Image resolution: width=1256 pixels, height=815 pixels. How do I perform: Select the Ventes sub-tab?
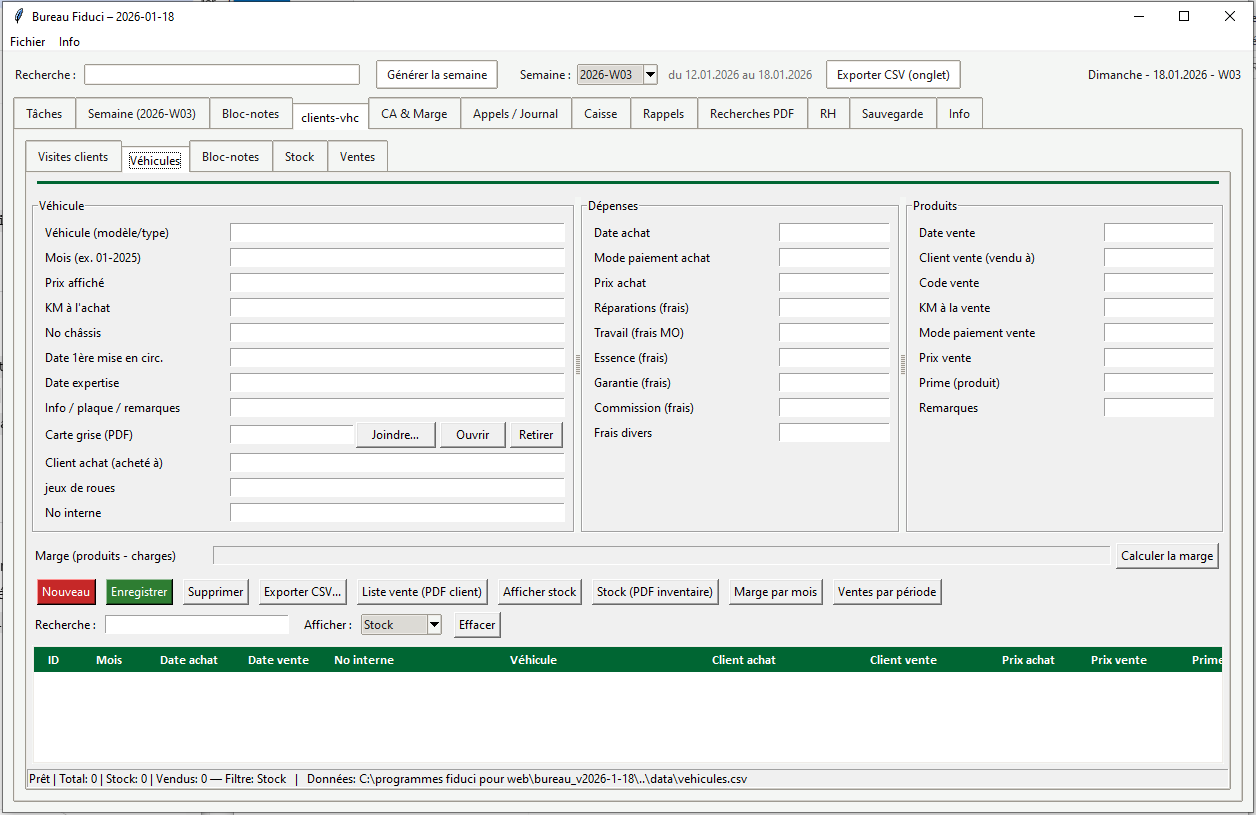coord(357,157)
